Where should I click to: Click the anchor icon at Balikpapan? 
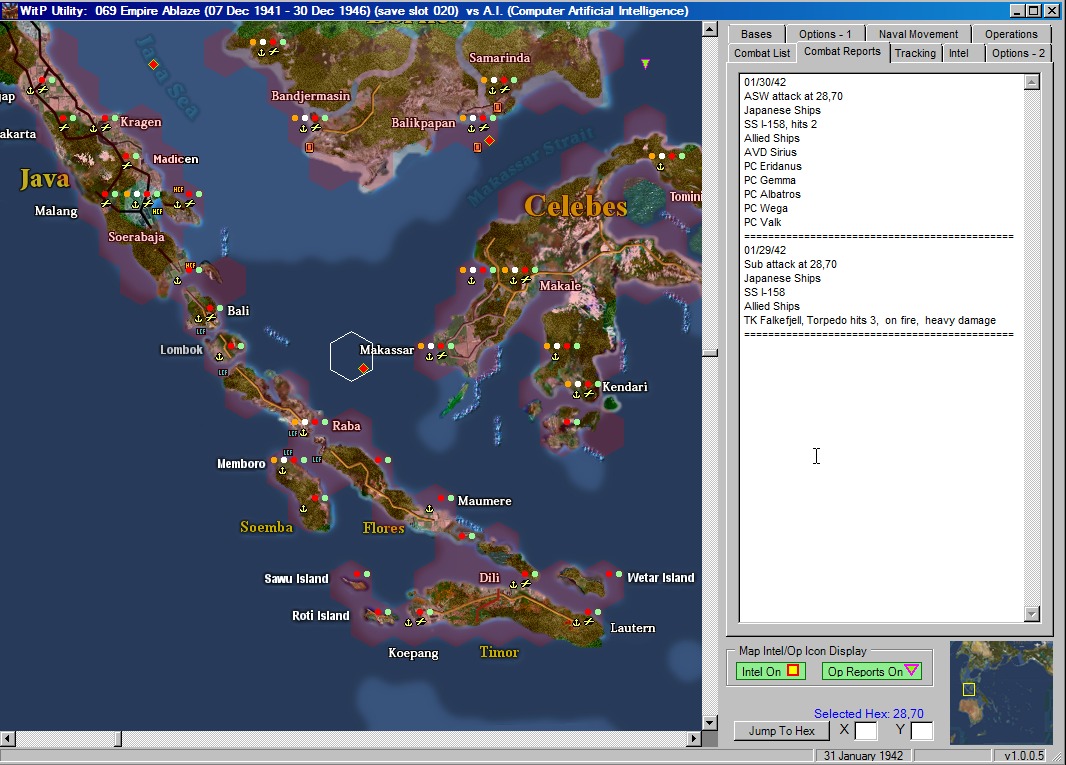coord(471,128)
